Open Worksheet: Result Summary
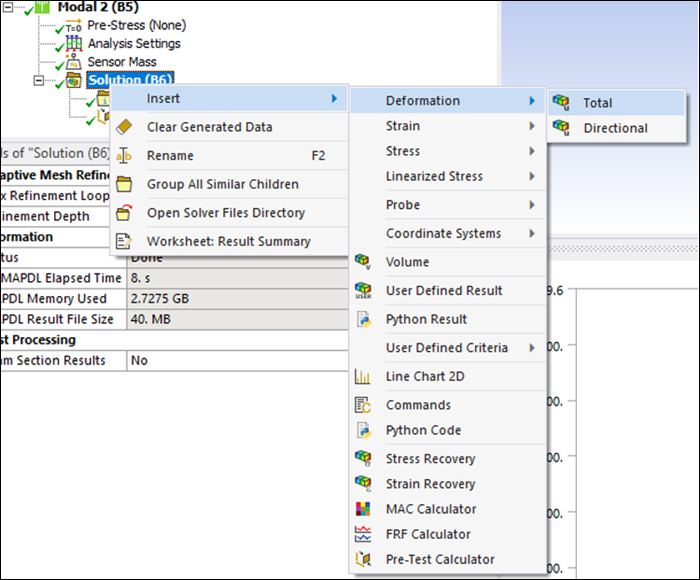This screenshot has height=580, width=700. pos(228,241)
